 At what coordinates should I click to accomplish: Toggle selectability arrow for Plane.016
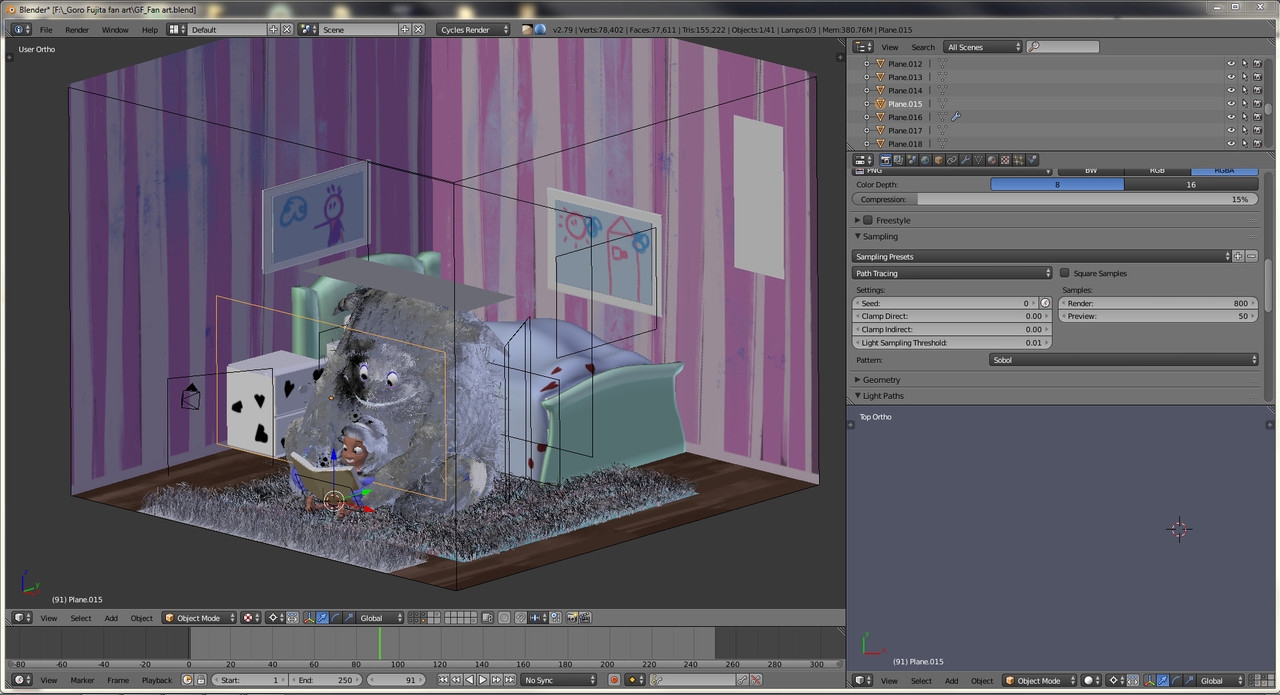[x=1244, y=117]
